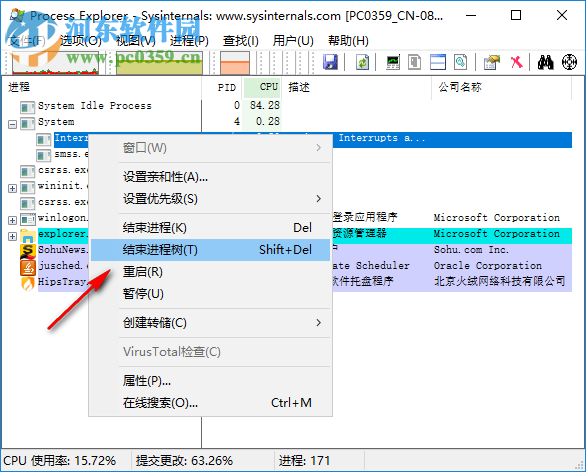This screenshot has width=586, height=472.
Task: Sort by the 进程 column header
Action: 102,87
